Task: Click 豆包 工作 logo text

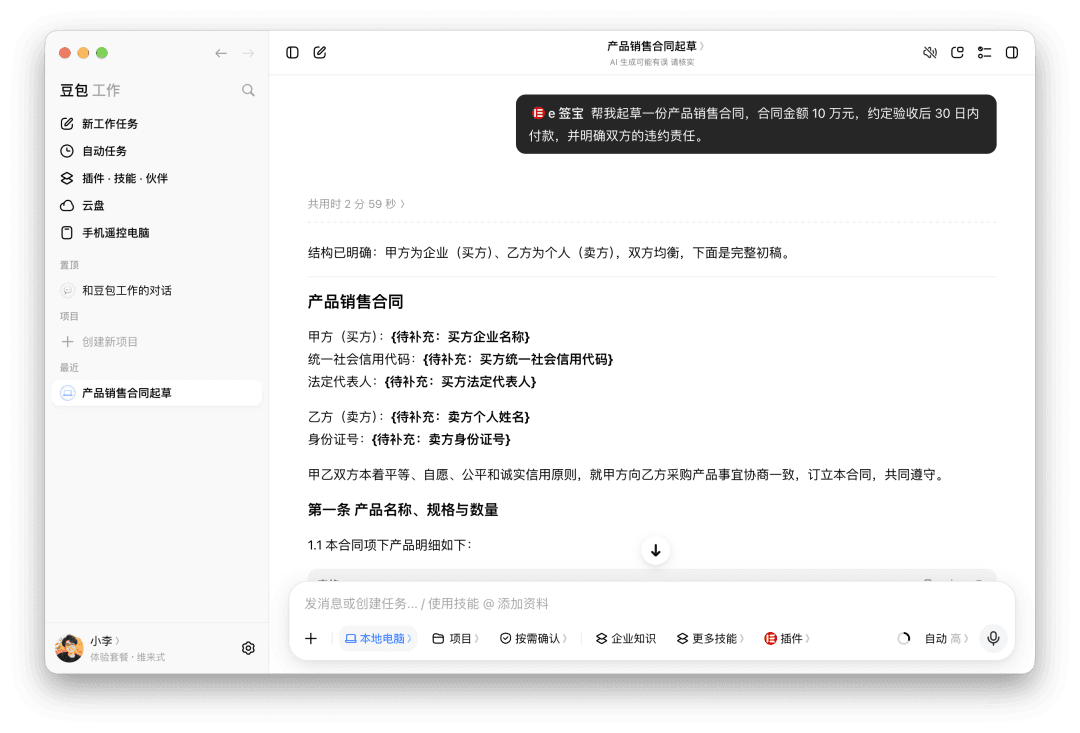Action: [90, 90]
